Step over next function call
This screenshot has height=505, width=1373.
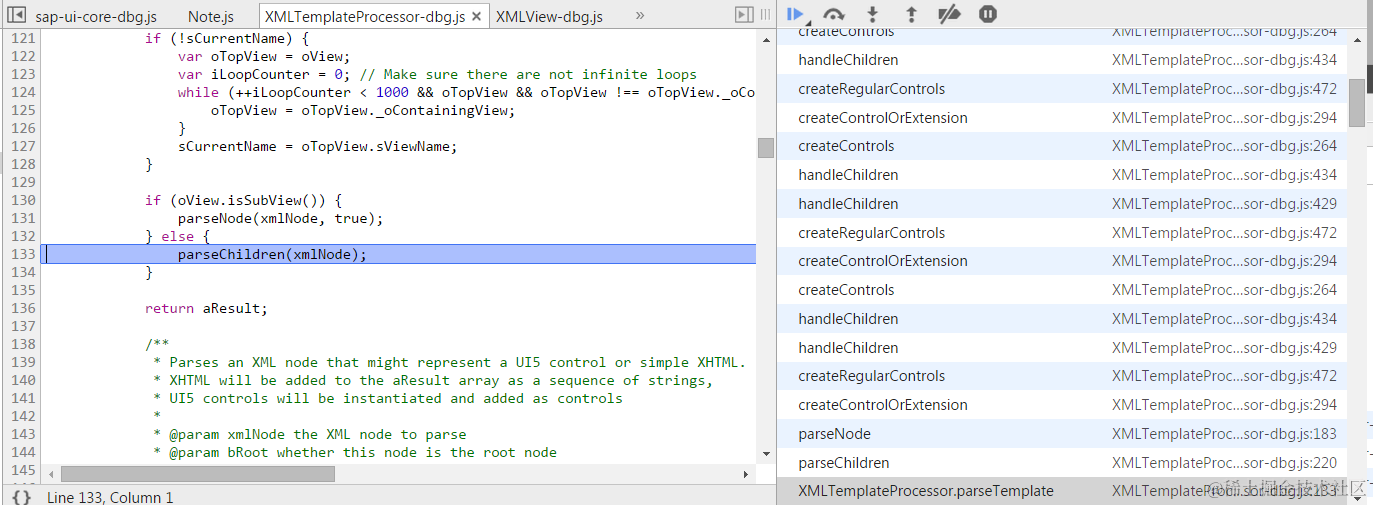[x=833, y=14]
